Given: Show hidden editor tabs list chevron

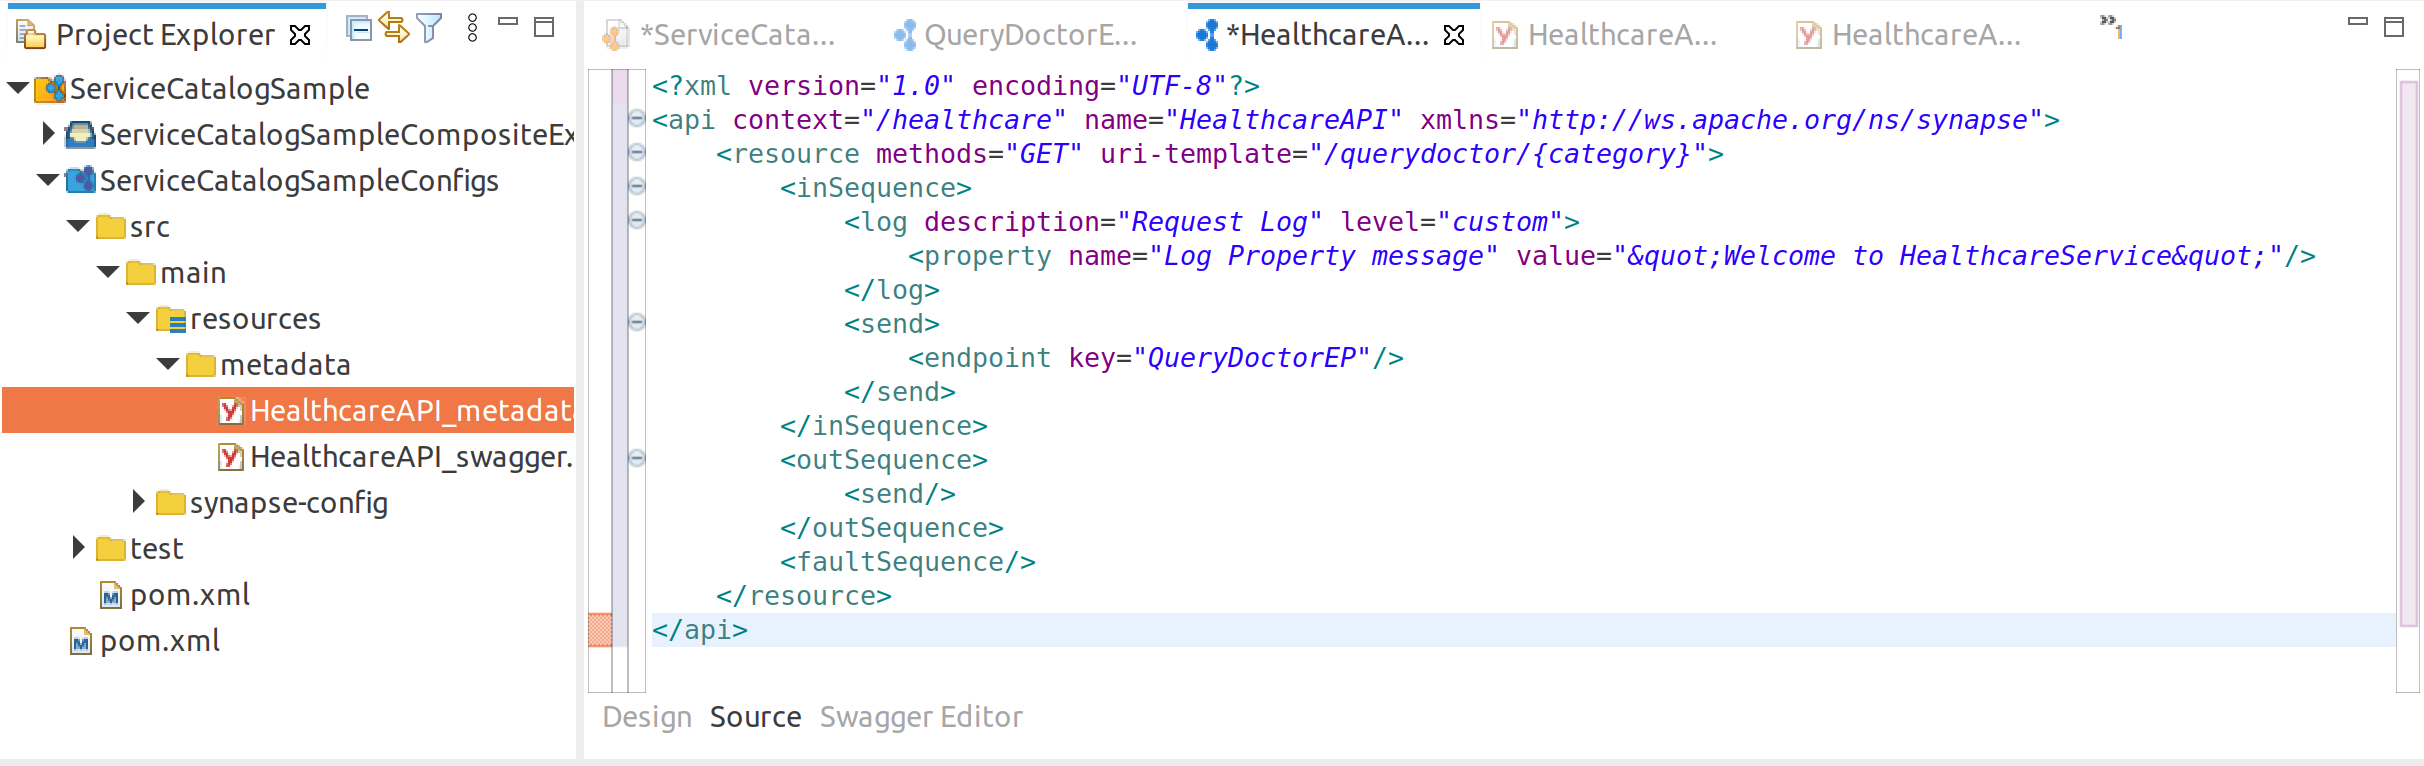Looking at the screenshot, I should pos(2111,25).
